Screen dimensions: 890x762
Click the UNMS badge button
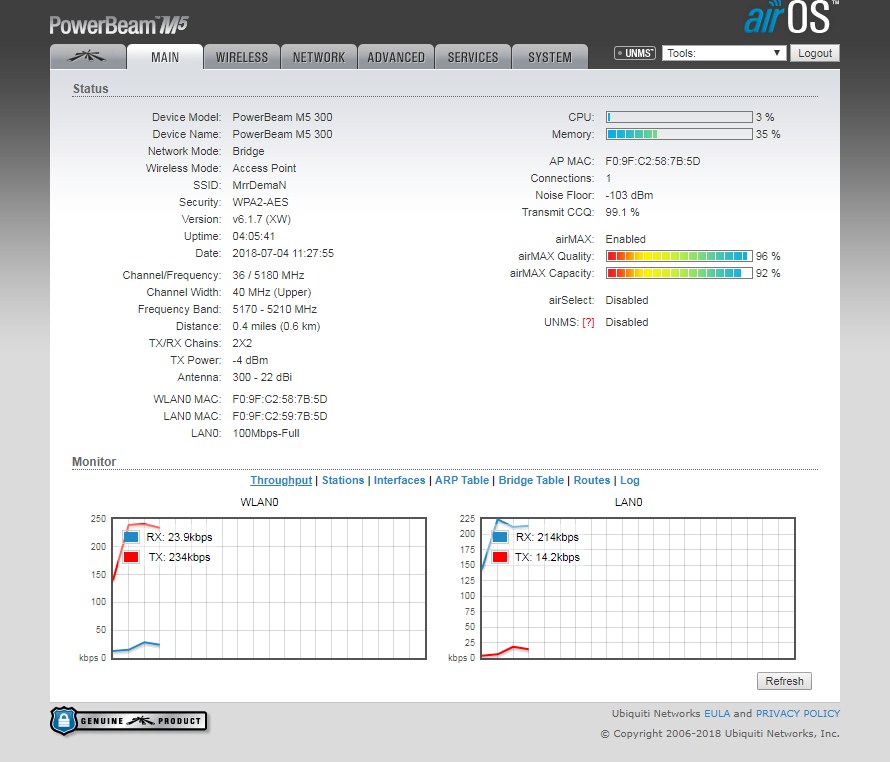click(635, 53)
